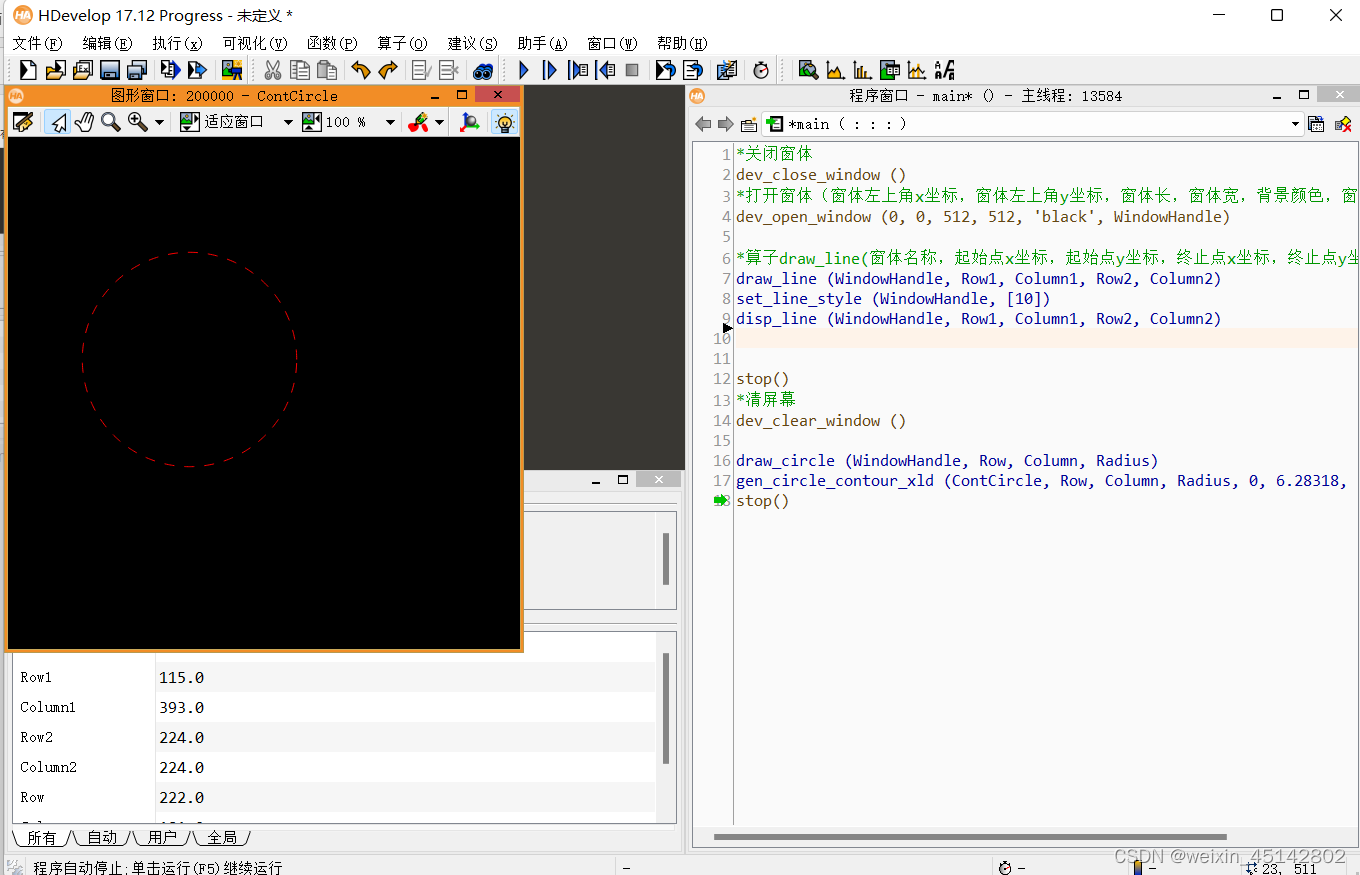This screenshot has height=875, width=1360.
Task: Click the procedure interface icon beside arrows
Action: pos(749,124)
